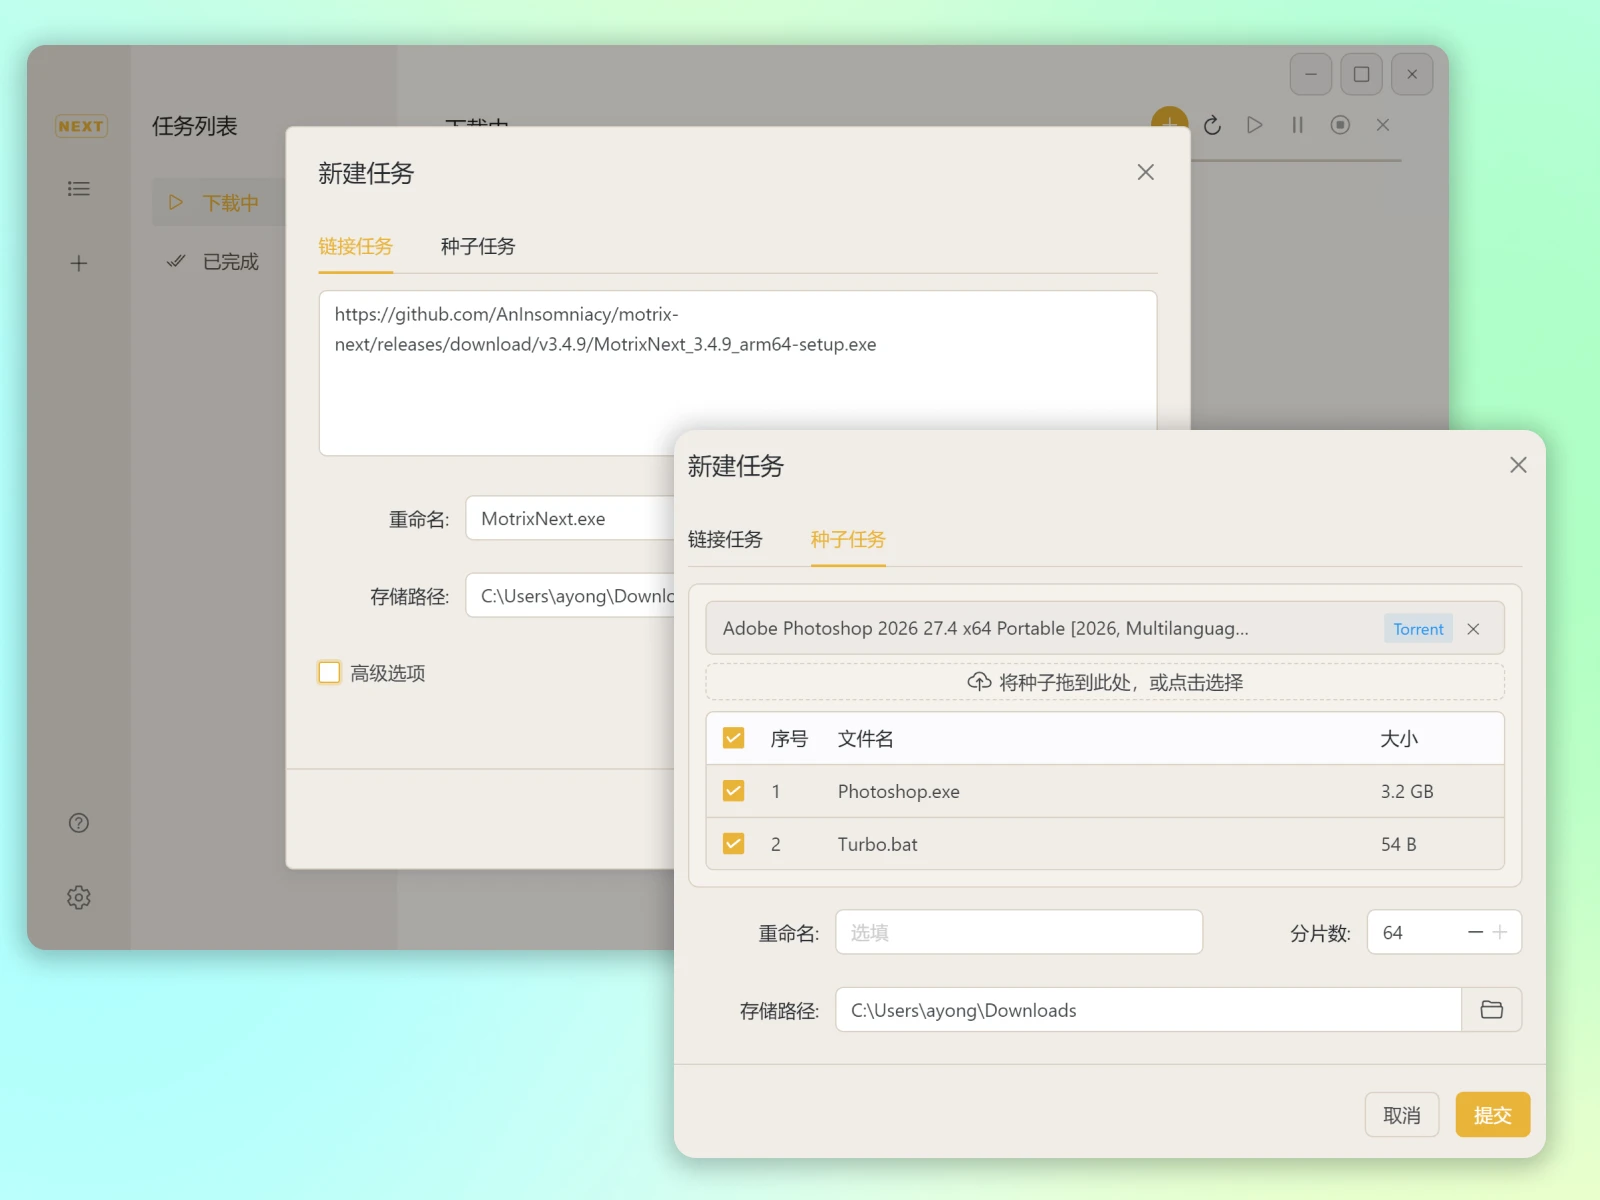Toggle the select-all files header checkbox
The height and width of the screenshot is (1200, 1600).
(733, 738)
